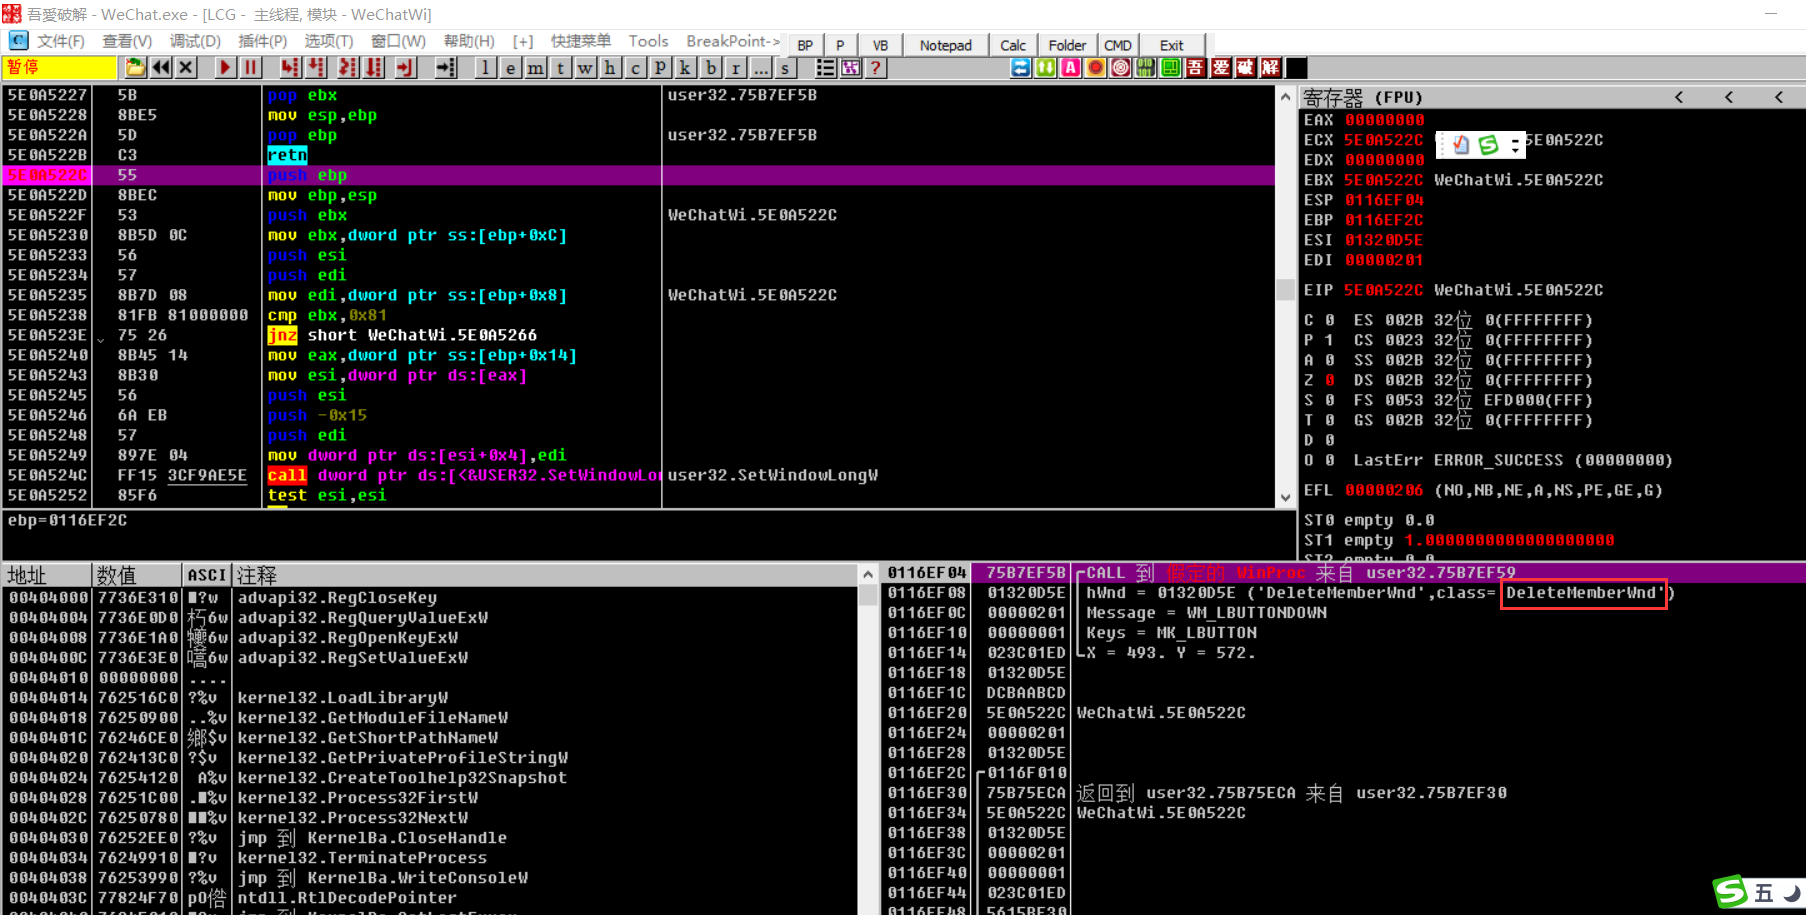The width and height of the screenshot is (1806, 915).
Task: Open the memory map 'm' window button
Action: pos(536,68)
